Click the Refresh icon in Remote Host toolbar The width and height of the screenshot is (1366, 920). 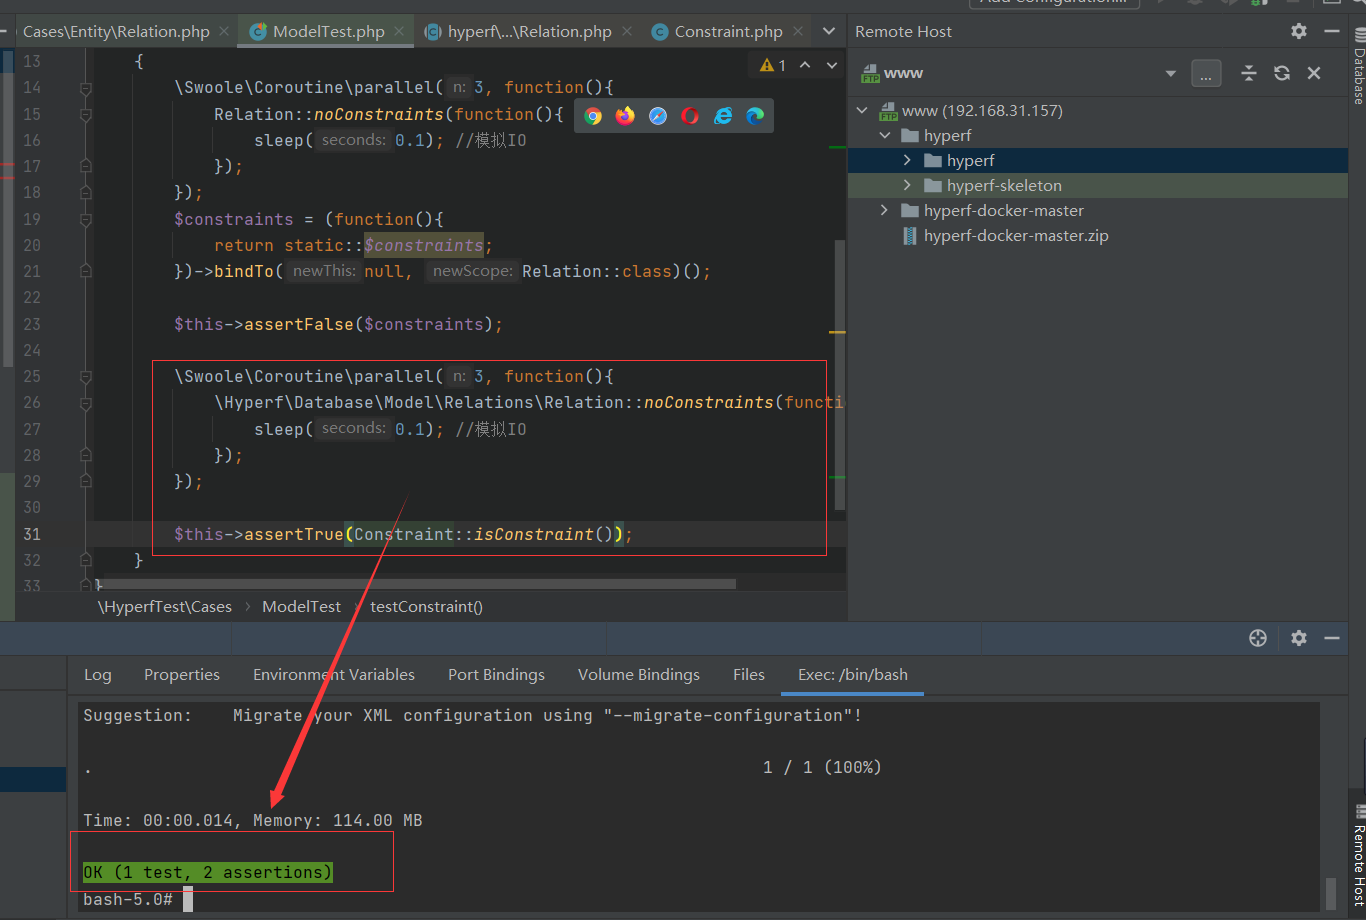tap(1282, 72)
